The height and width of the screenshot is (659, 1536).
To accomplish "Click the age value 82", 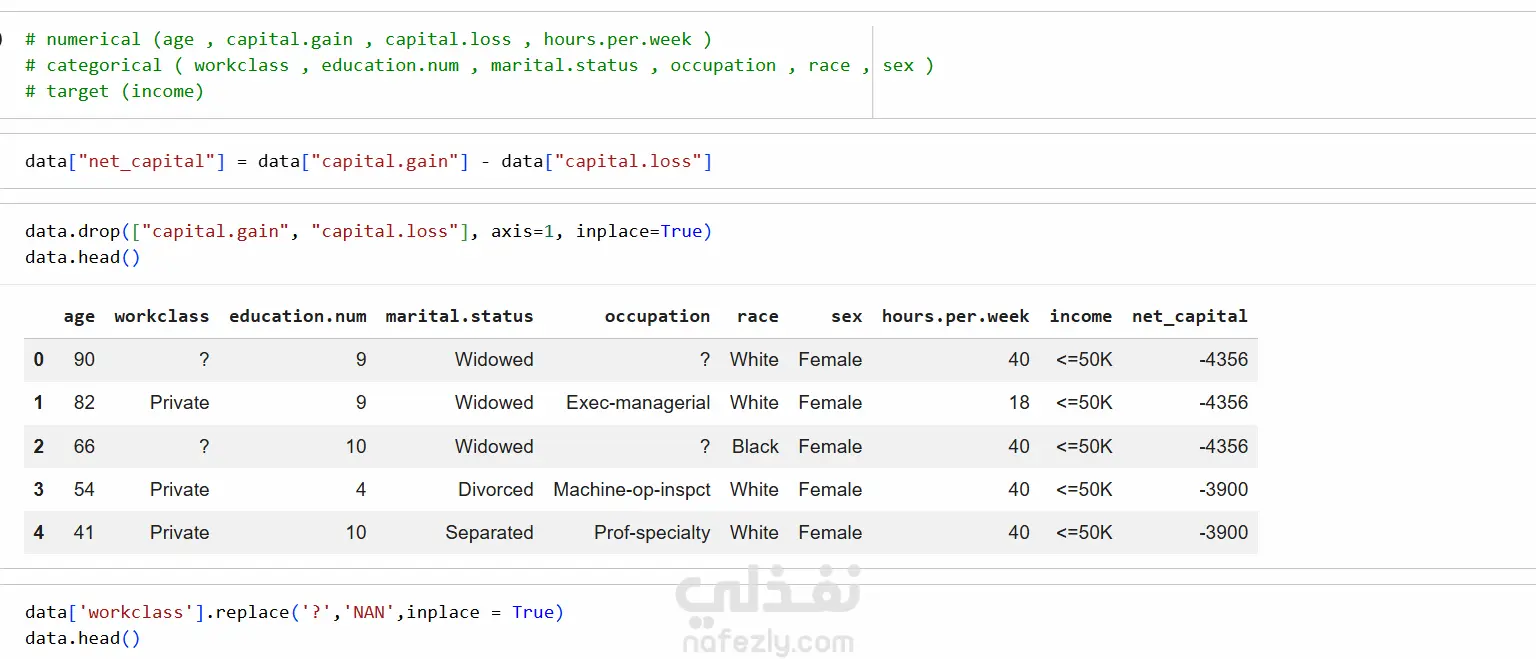I will coord(84,403).
